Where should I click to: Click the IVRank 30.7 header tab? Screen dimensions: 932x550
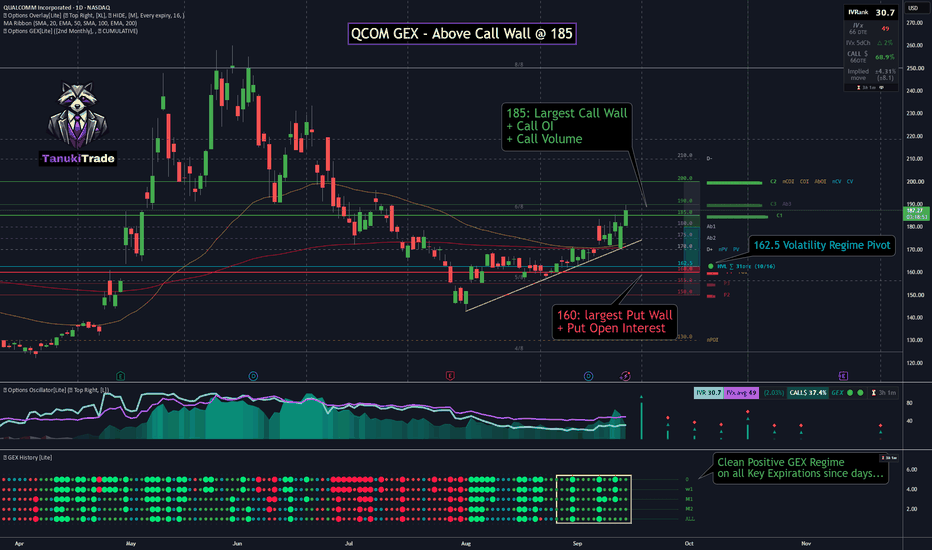(x=871, y=12)
